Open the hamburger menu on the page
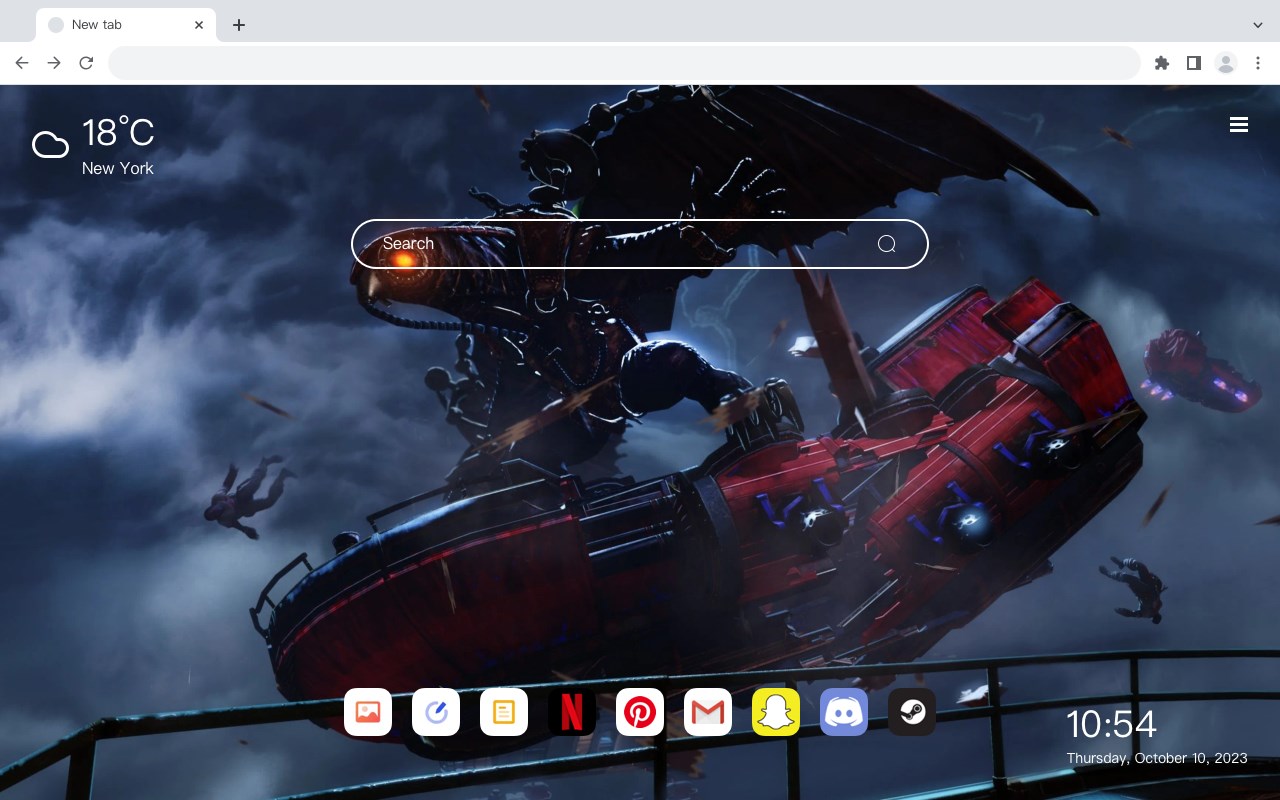 tap(1239, 125)
